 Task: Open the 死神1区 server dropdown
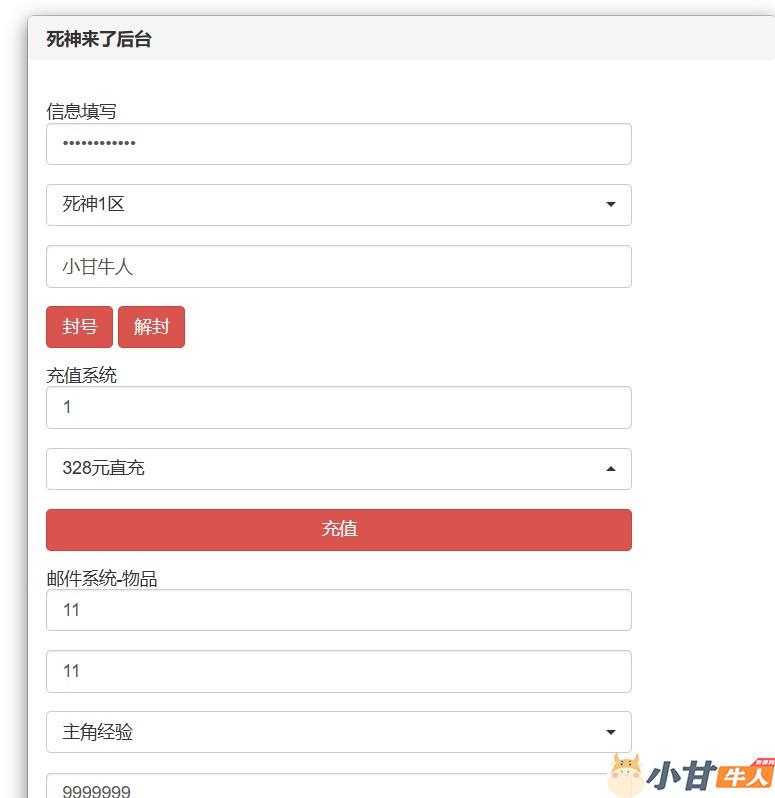point(338,205)
